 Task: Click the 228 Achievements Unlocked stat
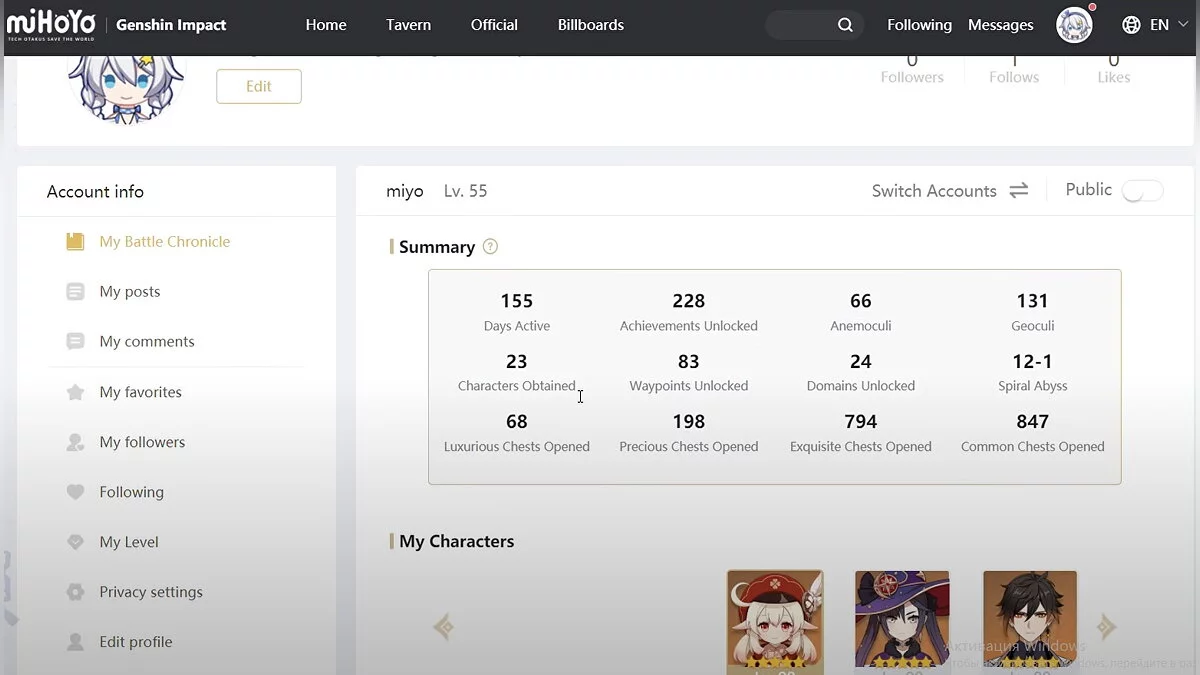pyautogui.click(x=689, y=312)
